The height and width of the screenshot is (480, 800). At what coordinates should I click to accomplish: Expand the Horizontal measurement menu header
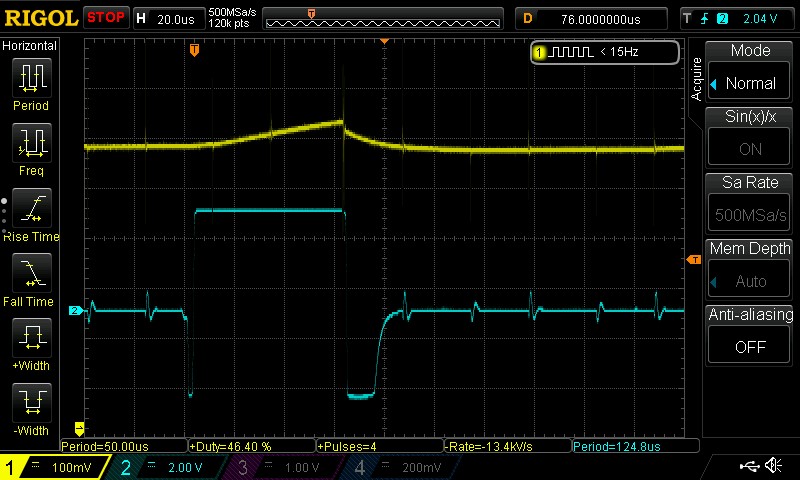point(30,46)
